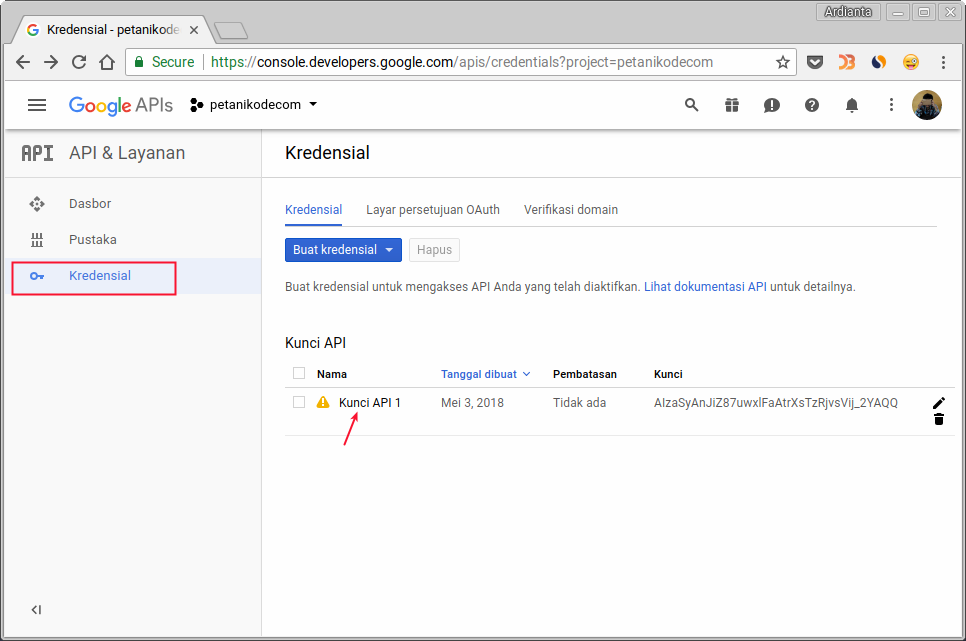
Task: Open the user account avatar
Action: click(927, 105)
